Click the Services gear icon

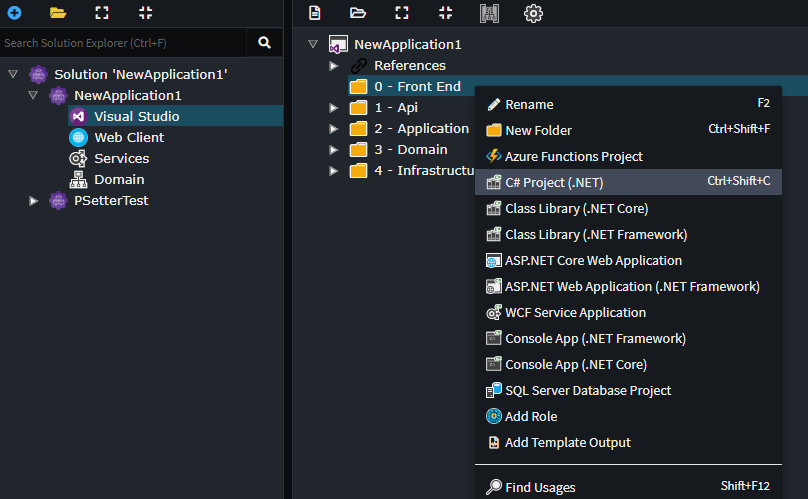coord(78,159)
